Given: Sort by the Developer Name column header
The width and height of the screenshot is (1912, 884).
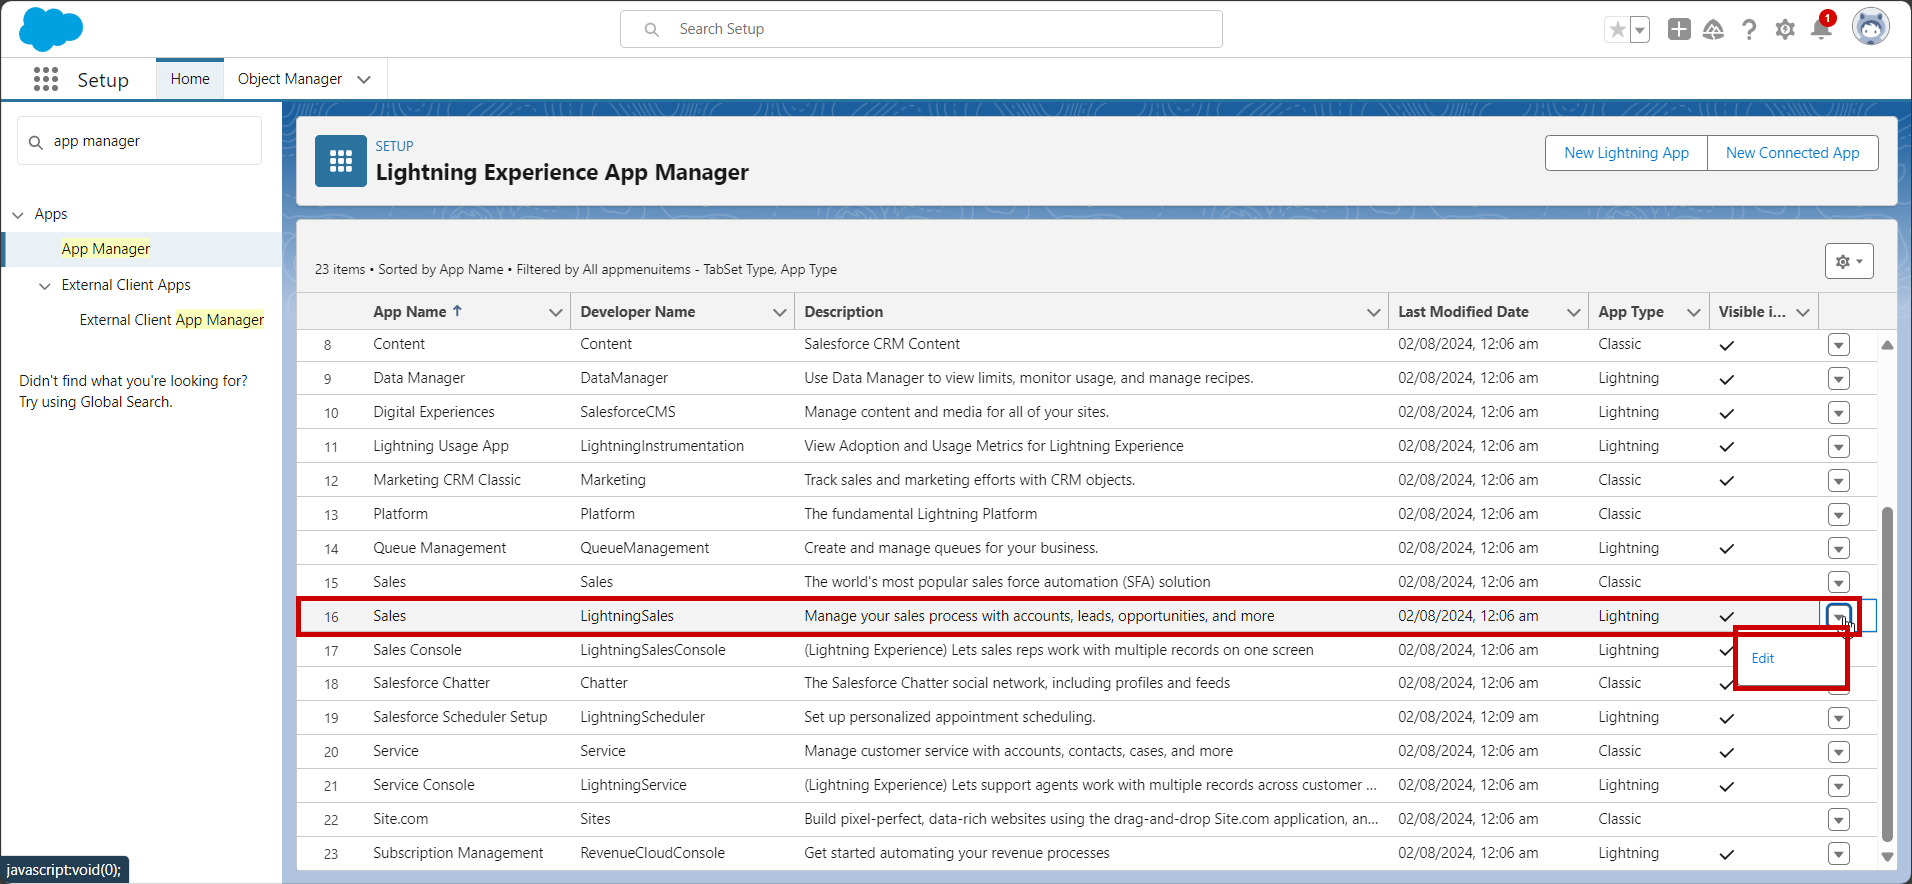Looking at the screenshot, I should (637, 312).
